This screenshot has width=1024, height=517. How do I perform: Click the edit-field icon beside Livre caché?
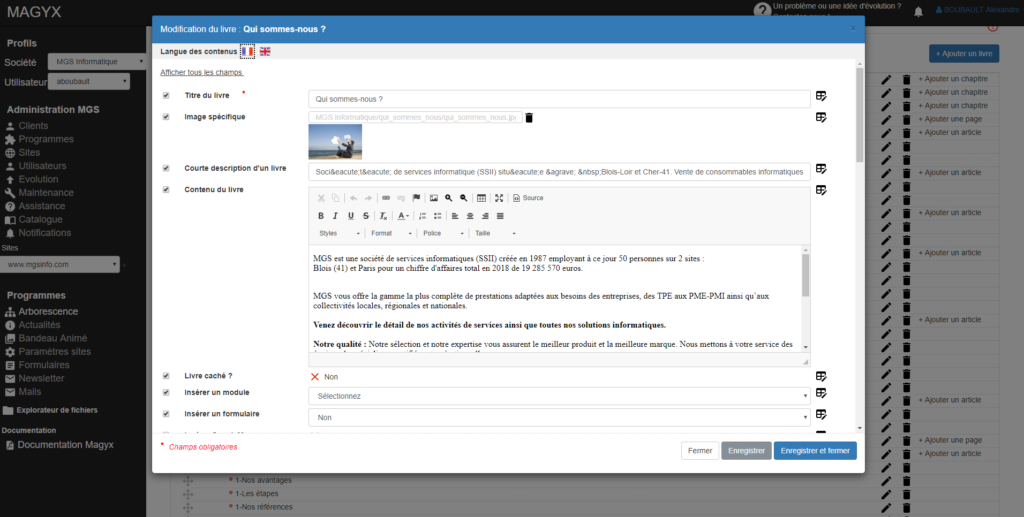(821, 377)
